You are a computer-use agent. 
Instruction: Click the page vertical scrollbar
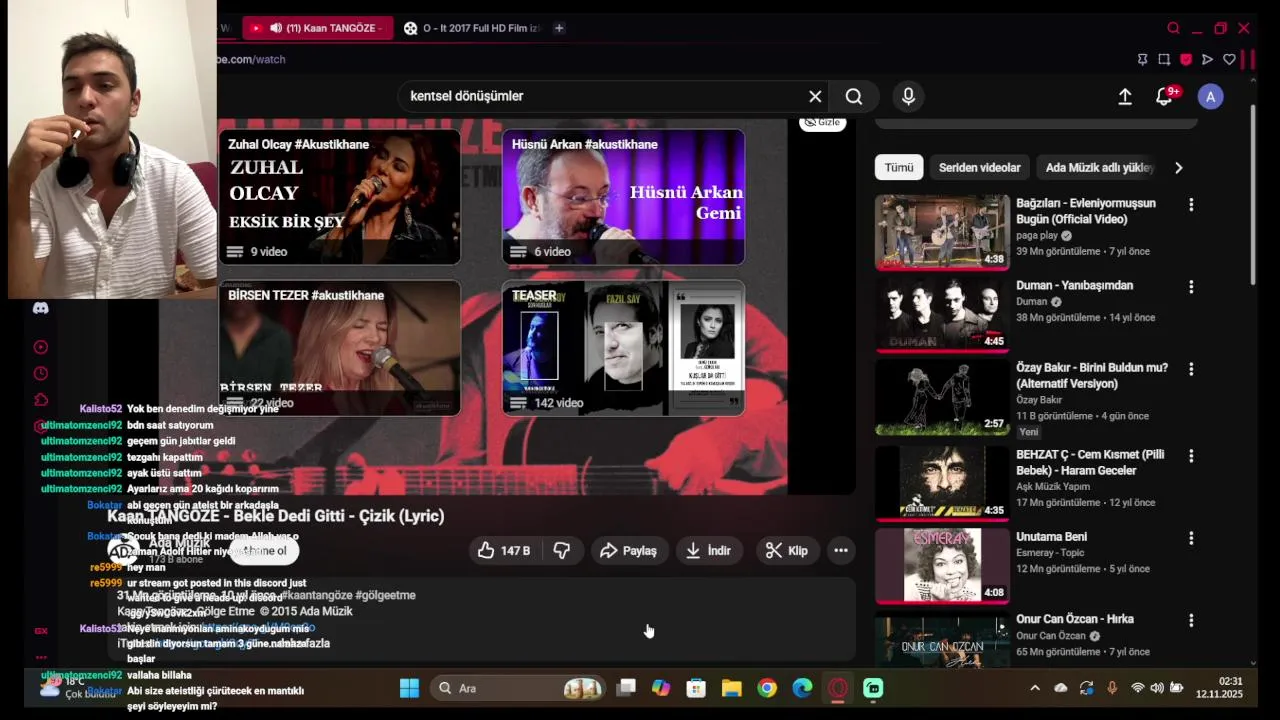[x=1253, y=193]
